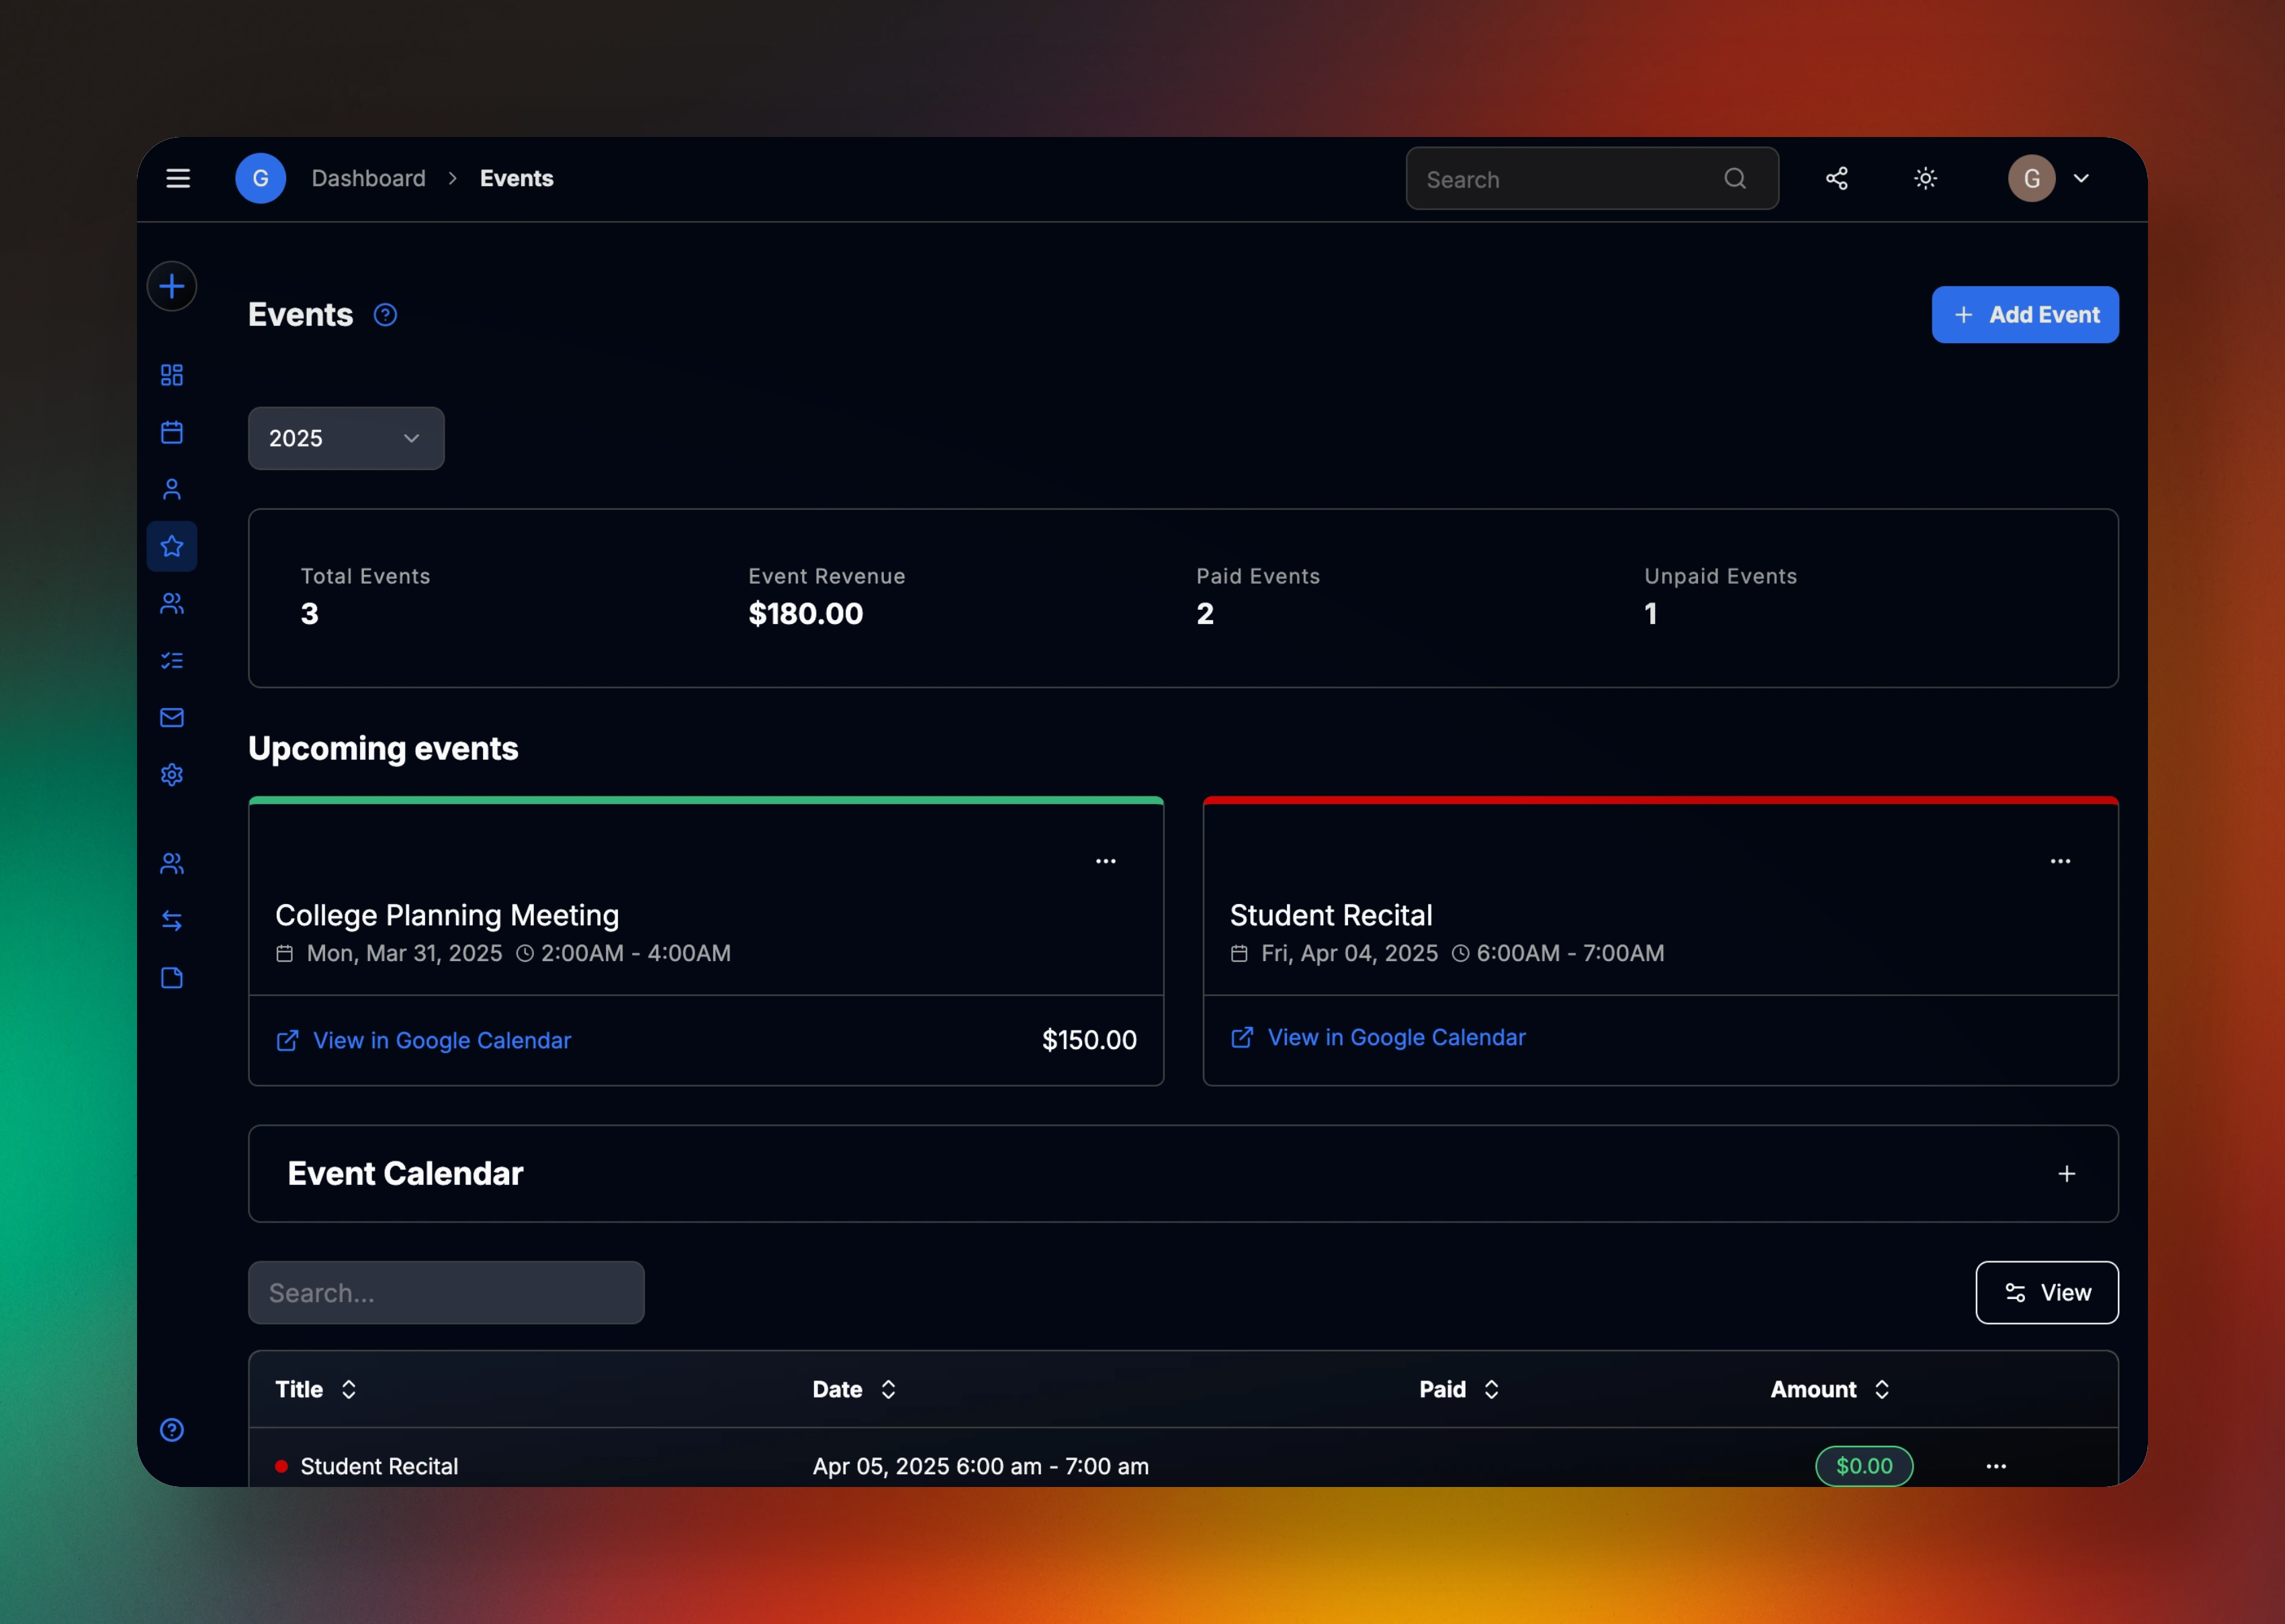Image resolution: width=2285 pixels, height=1624 pixels.
Task: Click Student Recital row title in table
Action: pyautogui.click(x=379, y=1466)
